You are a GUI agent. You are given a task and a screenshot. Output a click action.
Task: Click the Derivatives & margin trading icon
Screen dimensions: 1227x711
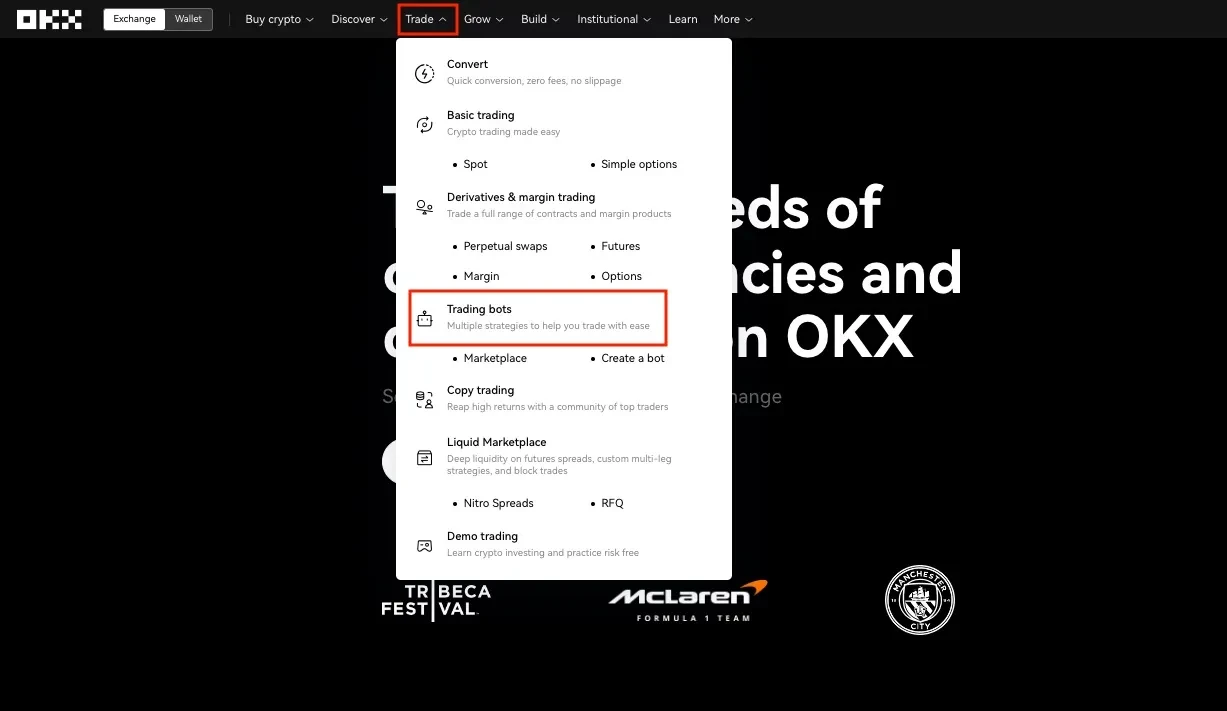pyautogui.click(x=424, y=205)
